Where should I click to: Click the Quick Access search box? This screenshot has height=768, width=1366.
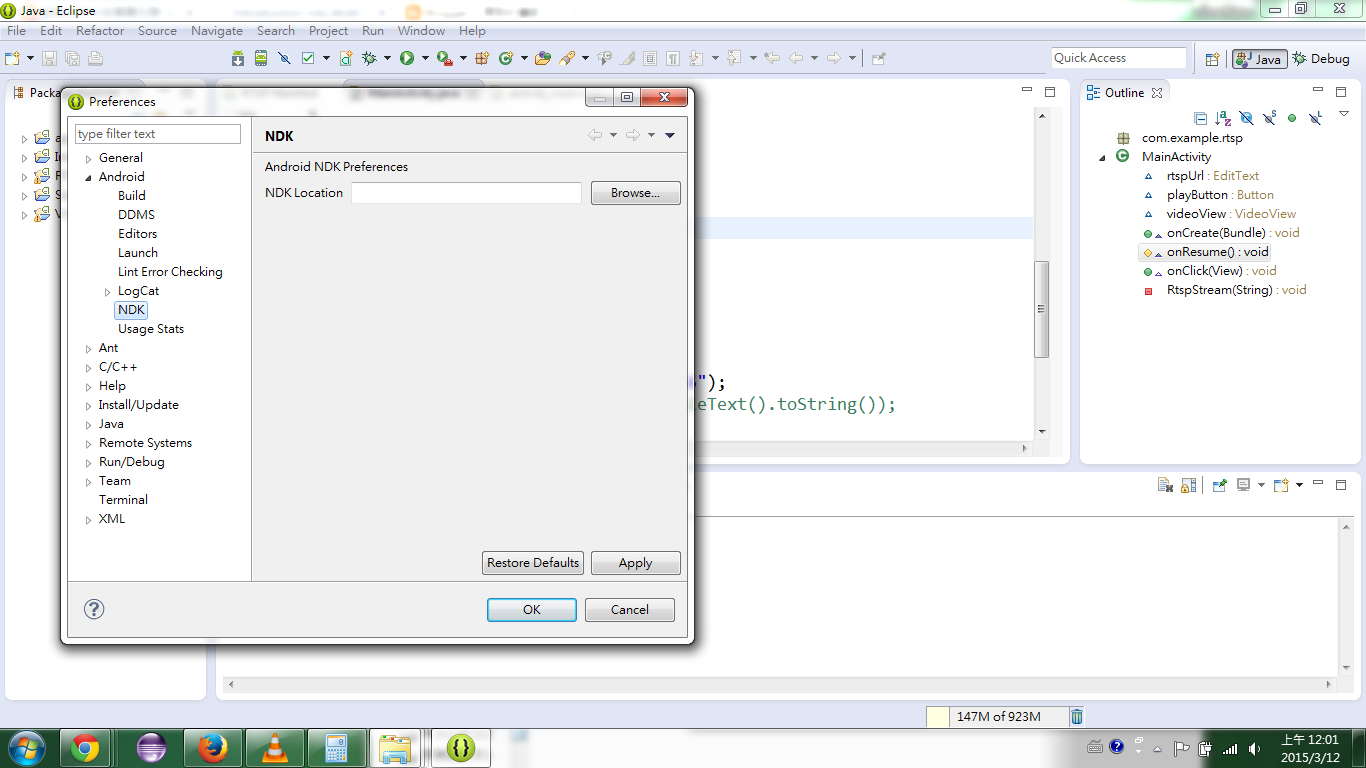(x=1119, y=58)
